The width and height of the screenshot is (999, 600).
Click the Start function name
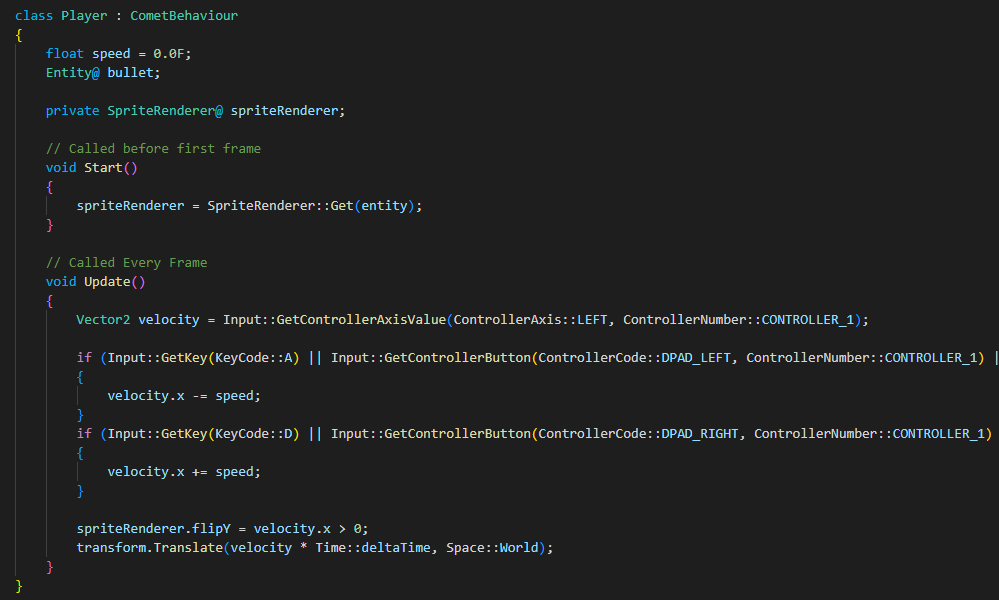pos(103,168)
